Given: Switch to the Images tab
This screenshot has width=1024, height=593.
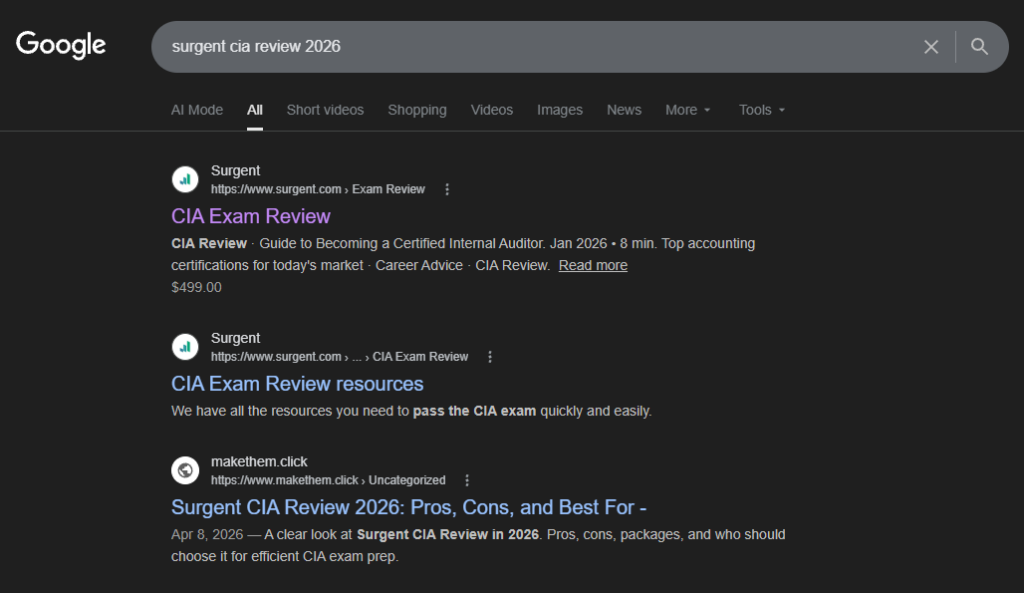Looking at the screenshot, I should coord(559,110).
